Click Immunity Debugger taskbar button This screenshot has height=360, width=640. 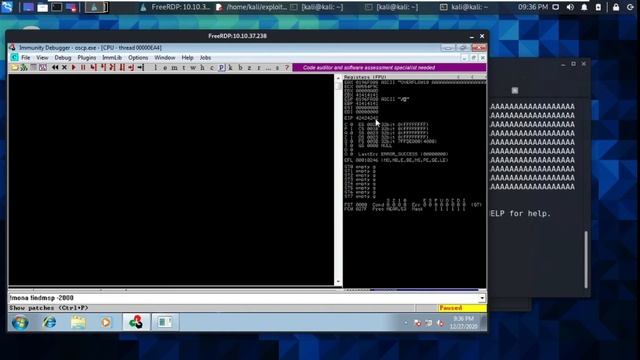[x=136, y=322]
